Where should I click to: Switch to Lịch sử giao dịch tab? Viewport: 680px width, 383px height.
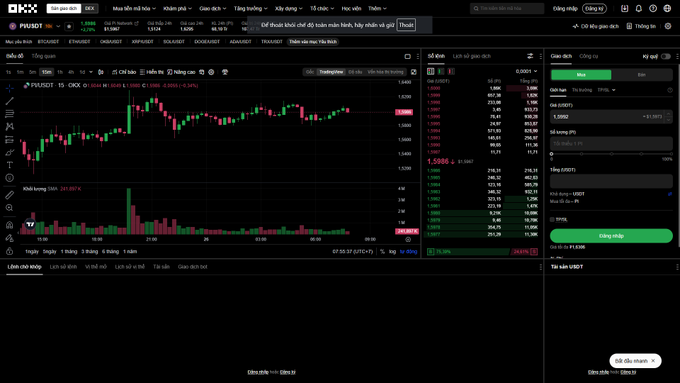coord(472,56)
